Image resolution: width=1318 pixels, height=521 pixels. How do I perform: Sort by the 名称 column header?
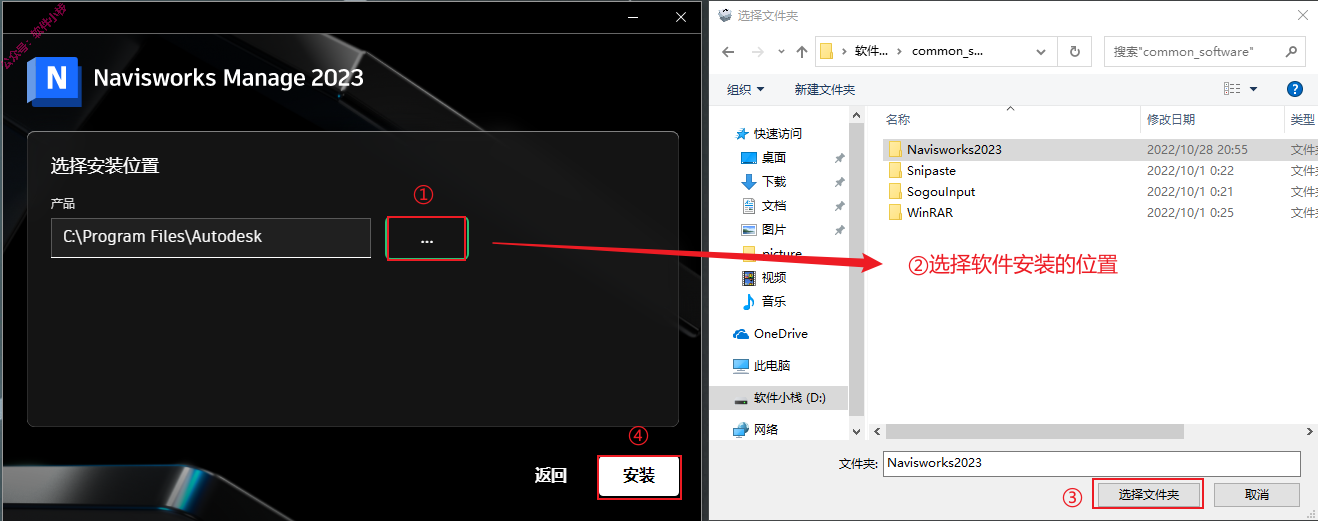pos(898,119)
